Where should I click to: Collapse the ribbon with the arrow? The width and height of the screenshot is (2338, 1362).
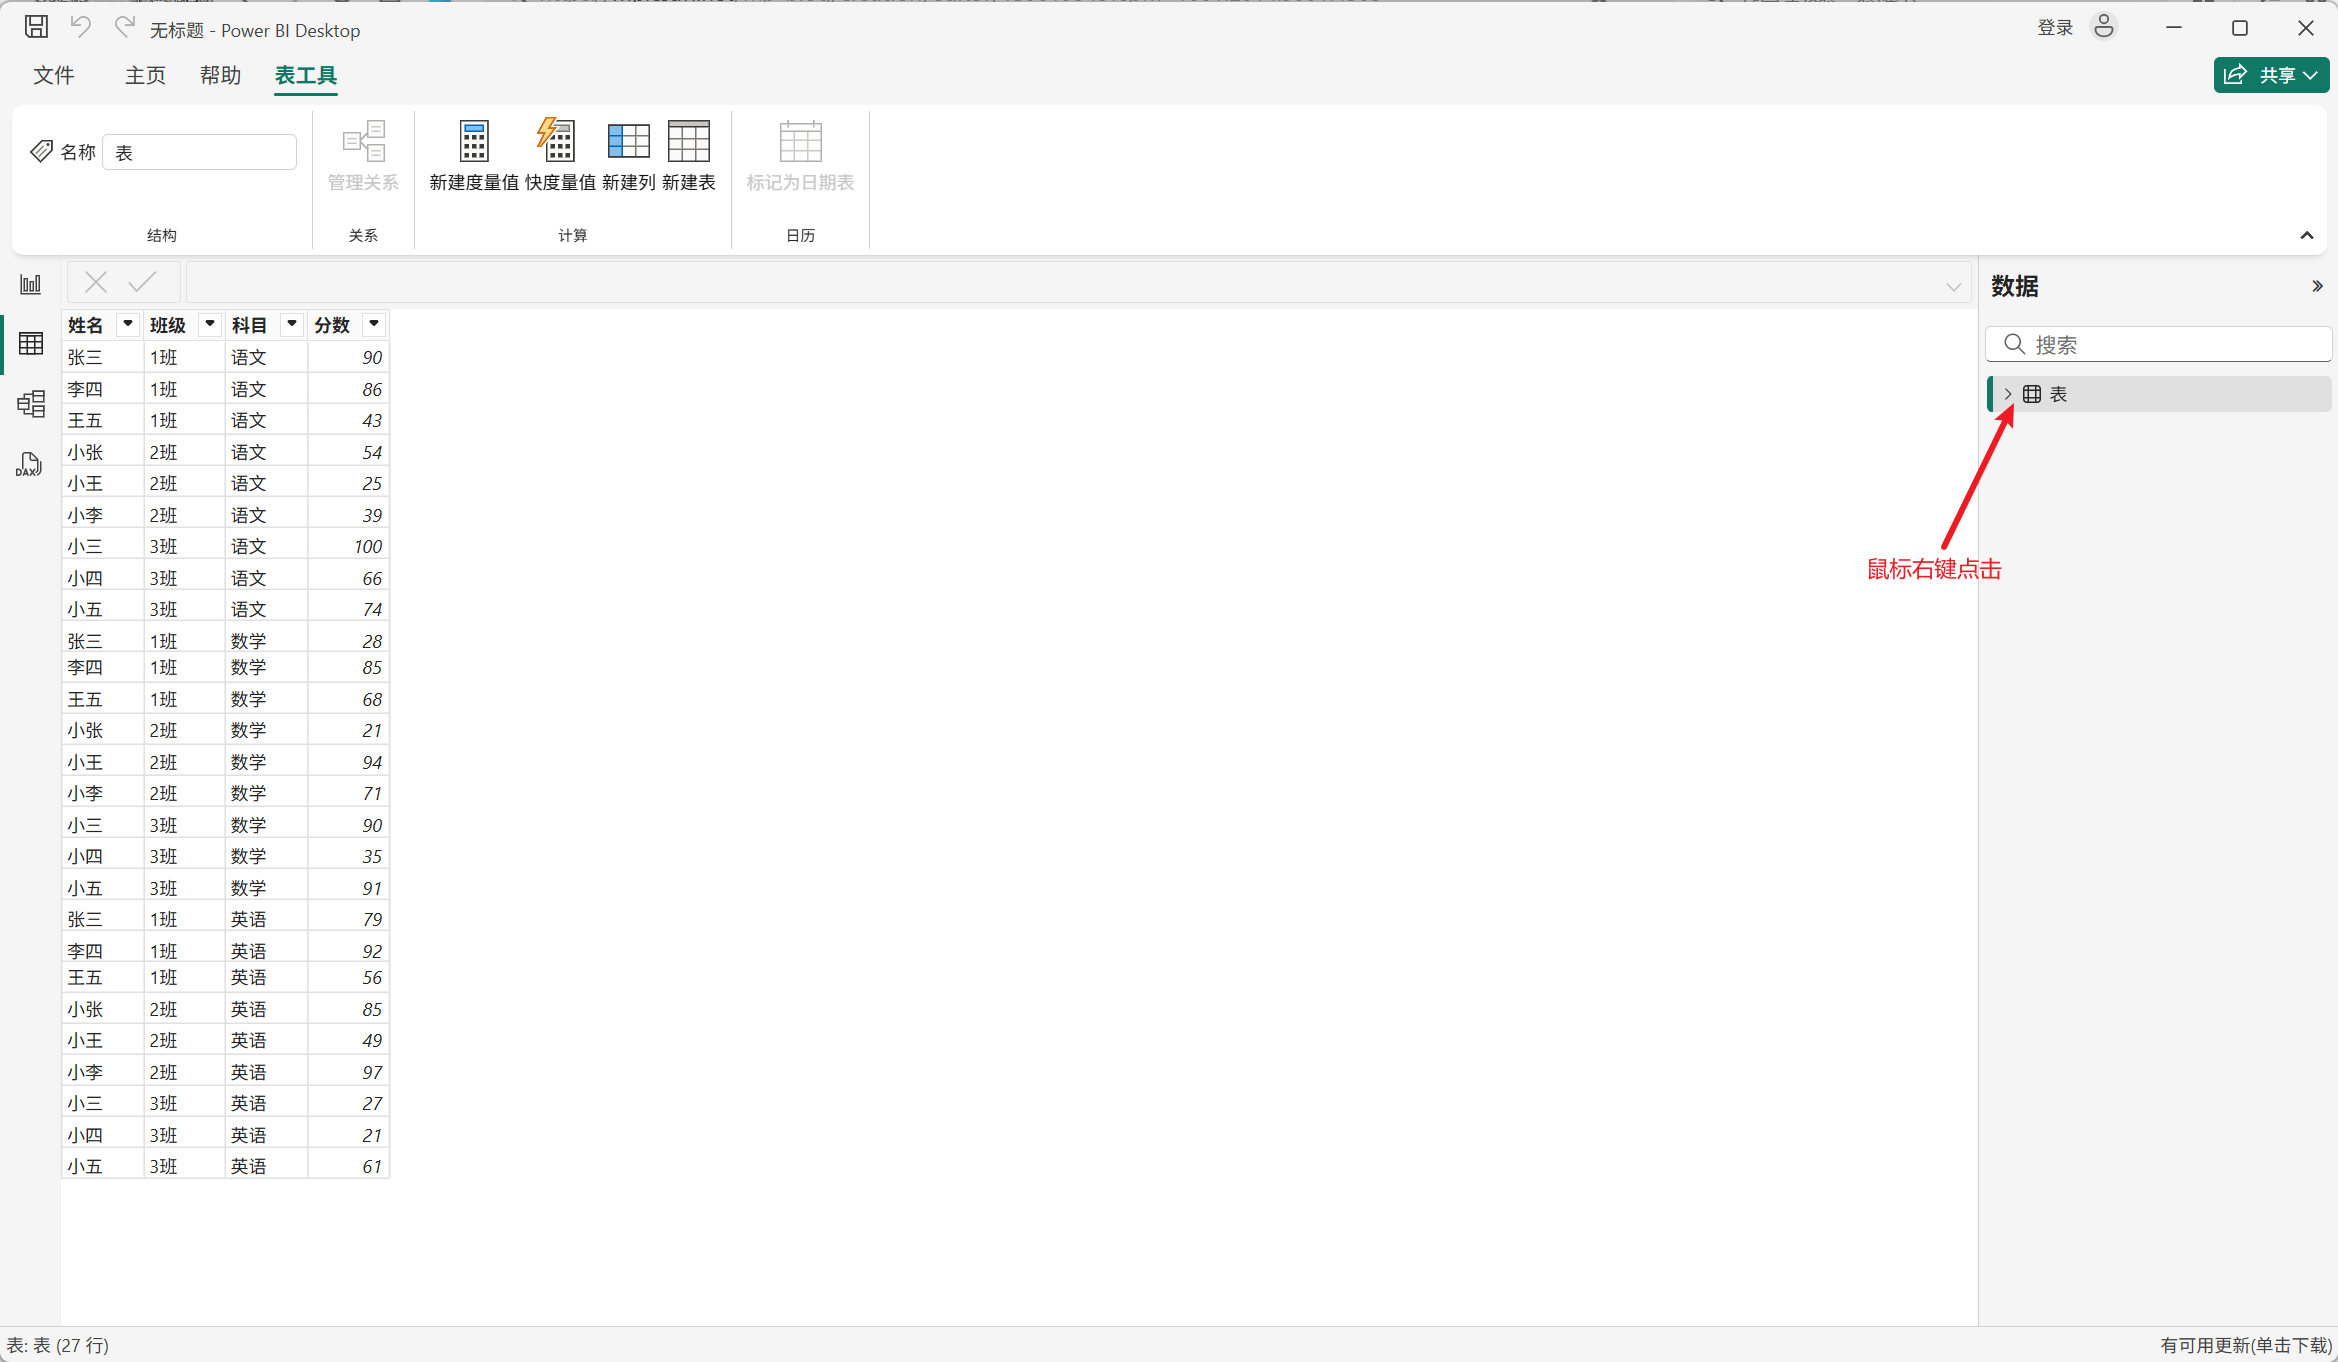pos(2306,236)
